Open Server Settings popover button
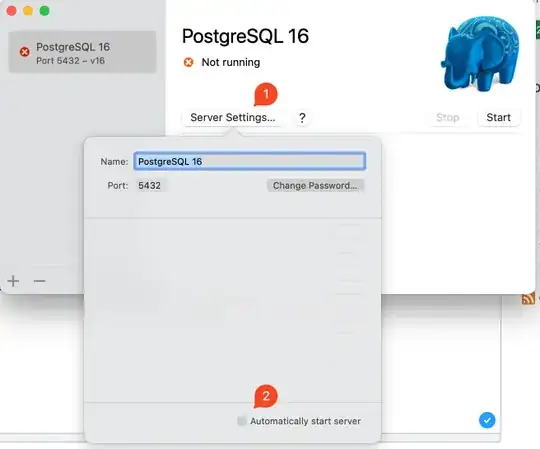The width and height of the screenshot is (540, 449). [x=232, y=118]
